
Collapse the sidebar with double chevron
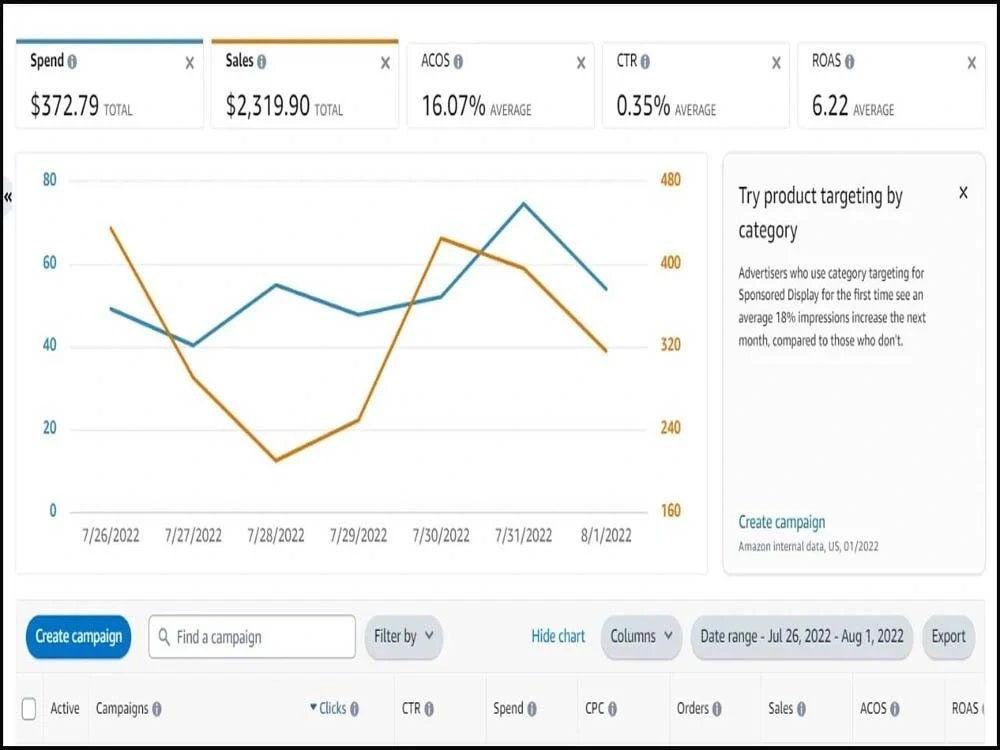pos(8,197)
